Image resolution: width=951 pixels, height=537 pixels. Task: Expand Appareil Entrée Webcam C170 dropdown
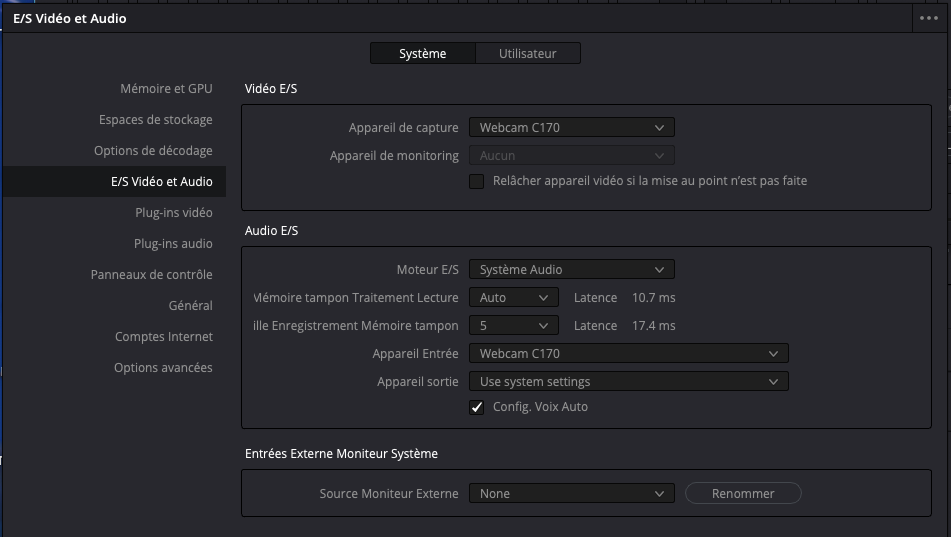coord(628,354)
